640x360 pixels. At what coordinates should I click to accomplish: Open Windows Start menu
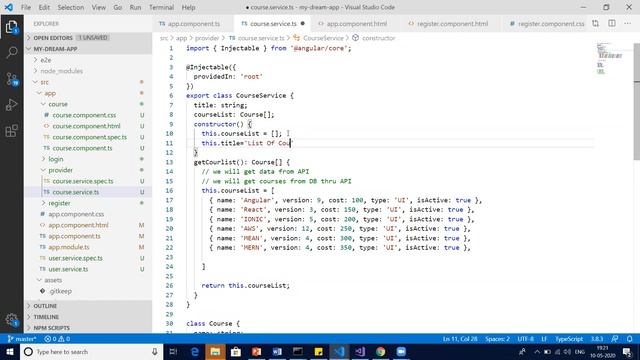[10, 352]
